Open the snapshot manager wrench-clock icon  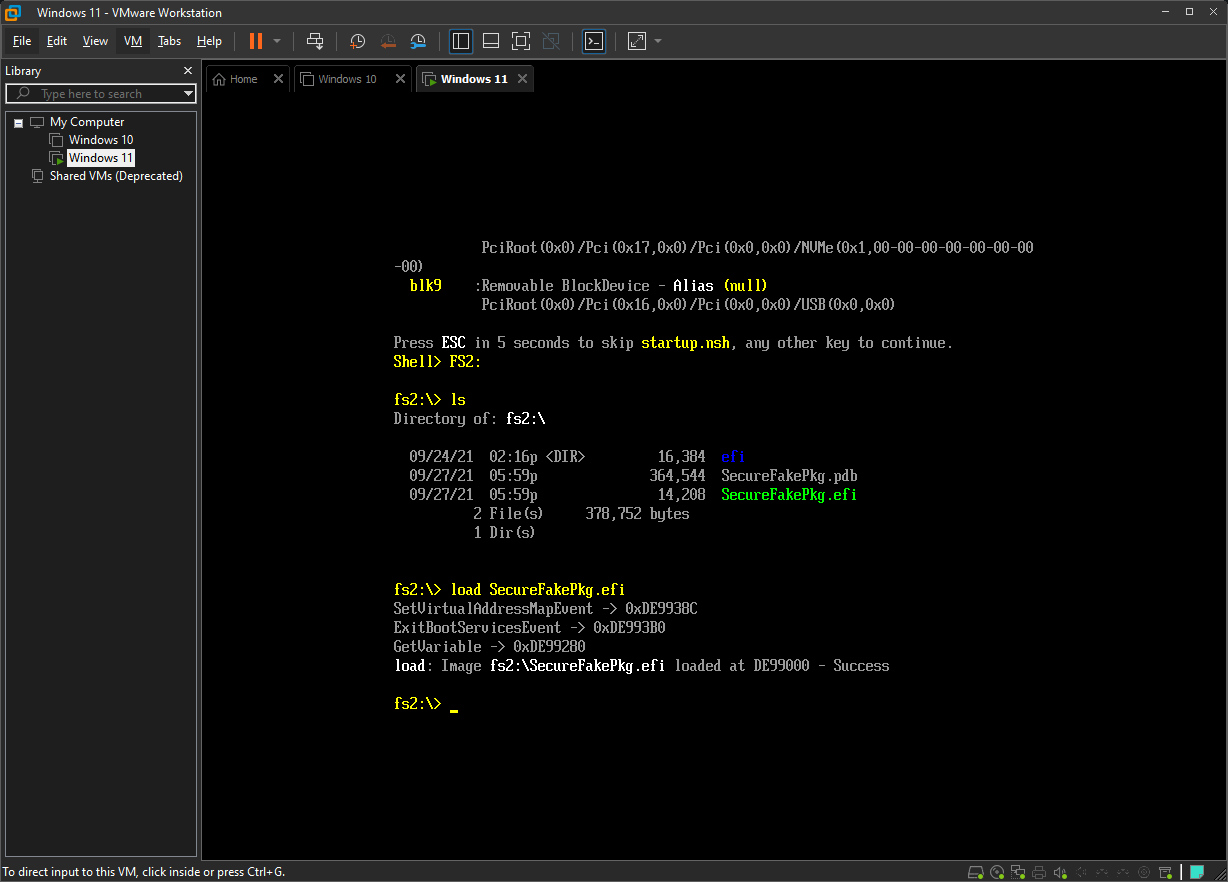click(419, 41)
